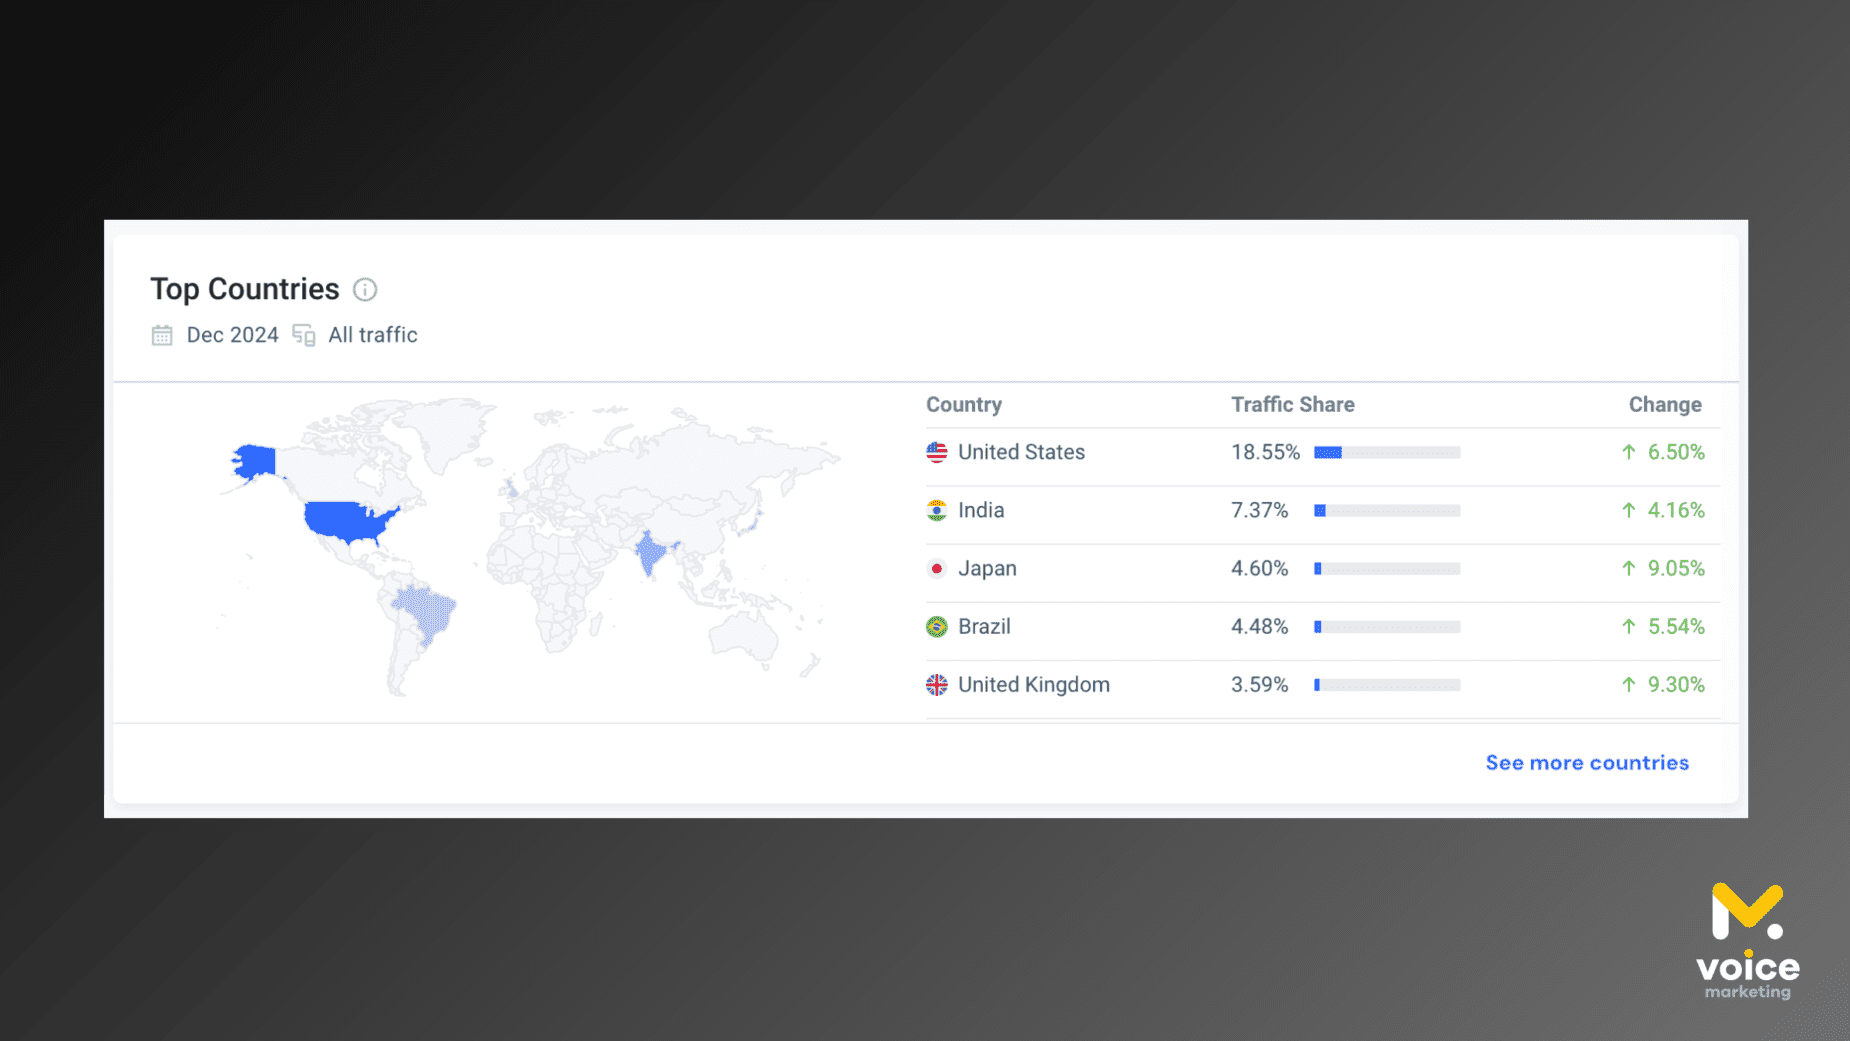This screenshot has width=1850, height=1041.
Task: Click the India traffic share bar
Action: click(1386, 511)
